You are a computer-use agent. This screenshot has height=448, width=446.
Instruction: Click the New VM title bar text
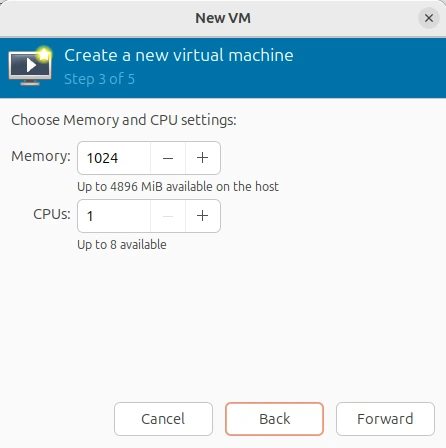[223, 18]
